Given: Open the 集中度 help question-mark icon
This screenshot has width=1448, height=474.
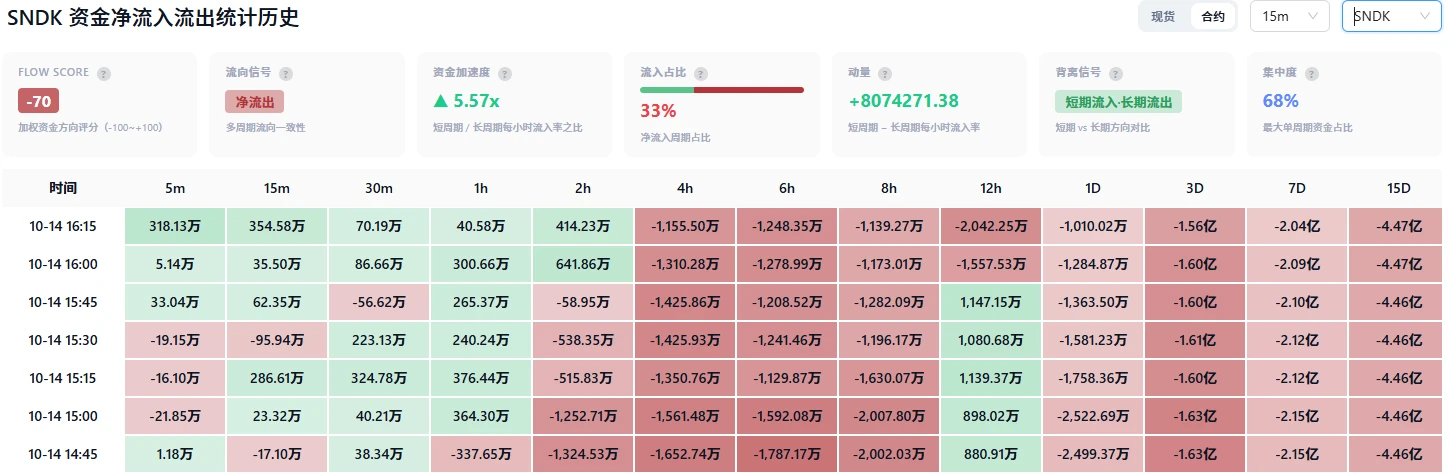Looking at the screenshot, I should pyautogui.click(x=1311, y=74).
